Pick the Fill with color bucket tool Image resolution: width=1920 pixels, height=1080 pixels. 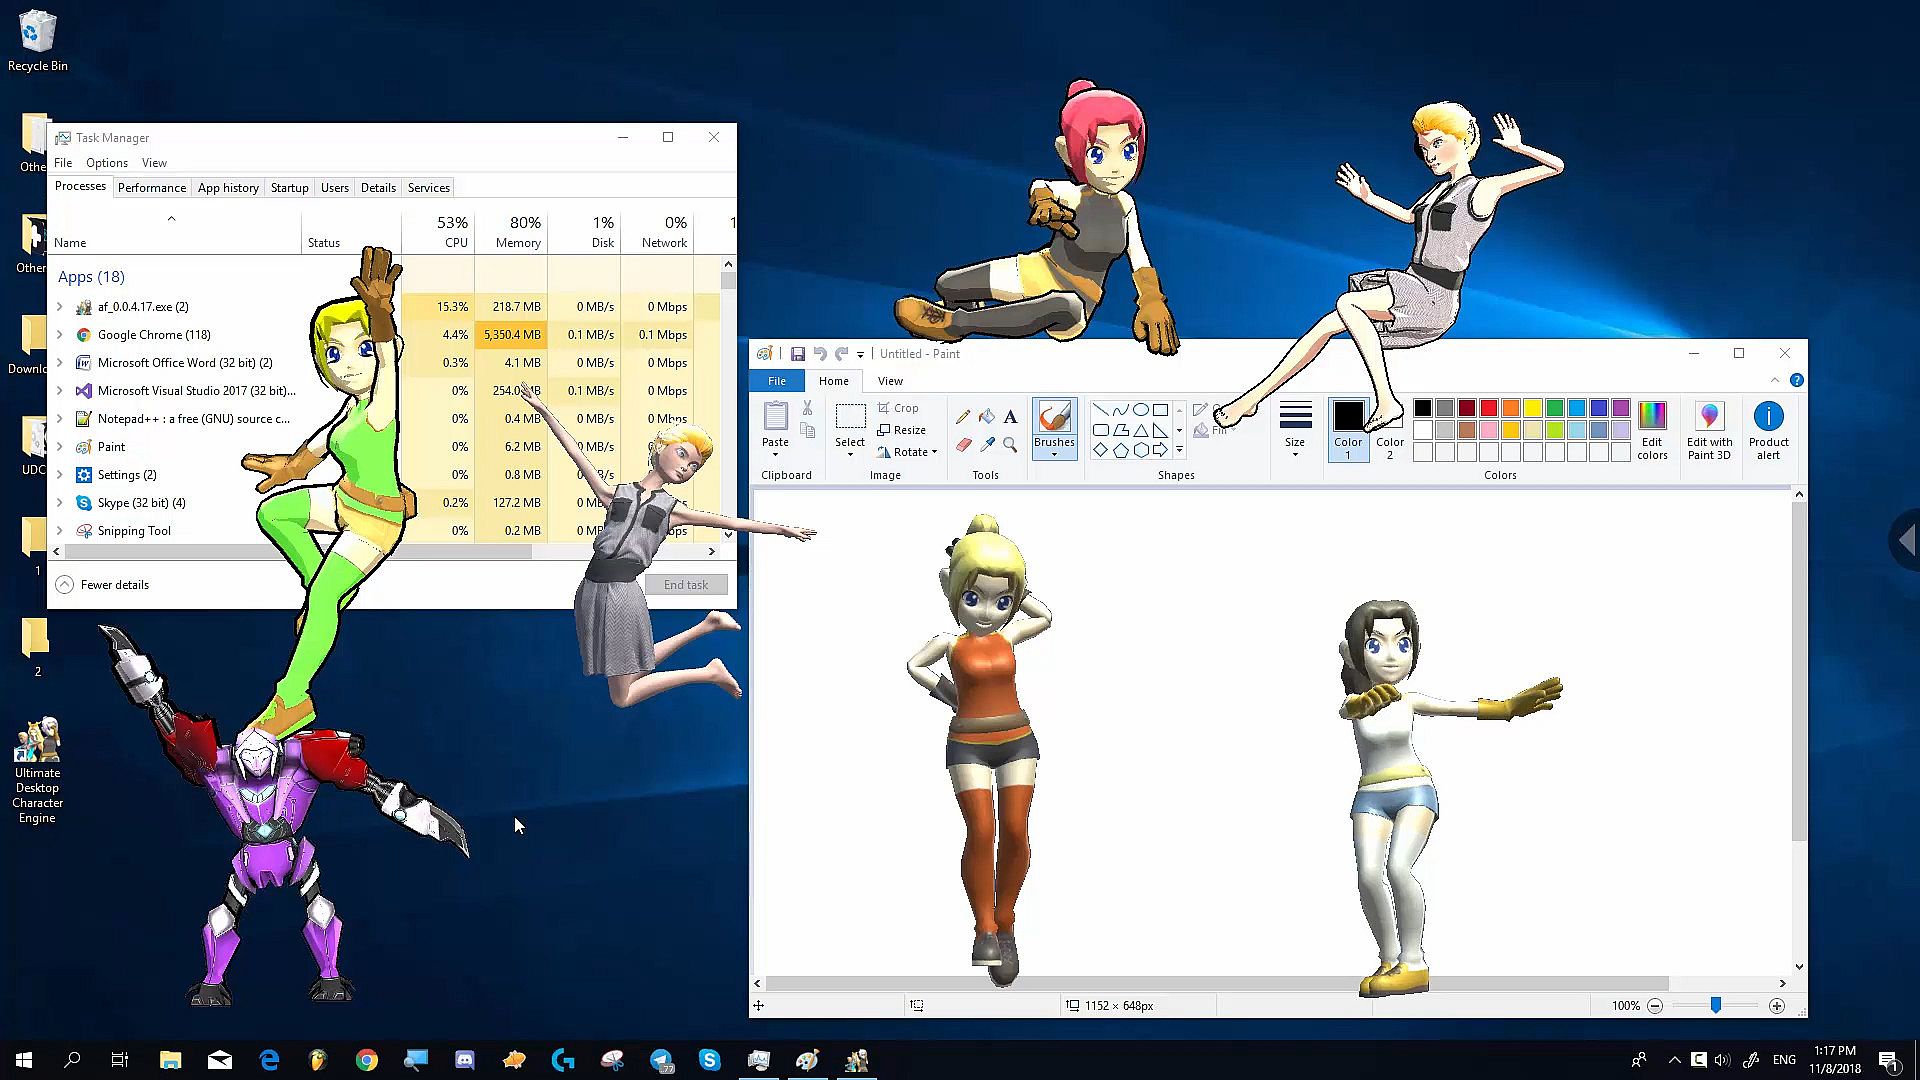(x=987, y=417)
